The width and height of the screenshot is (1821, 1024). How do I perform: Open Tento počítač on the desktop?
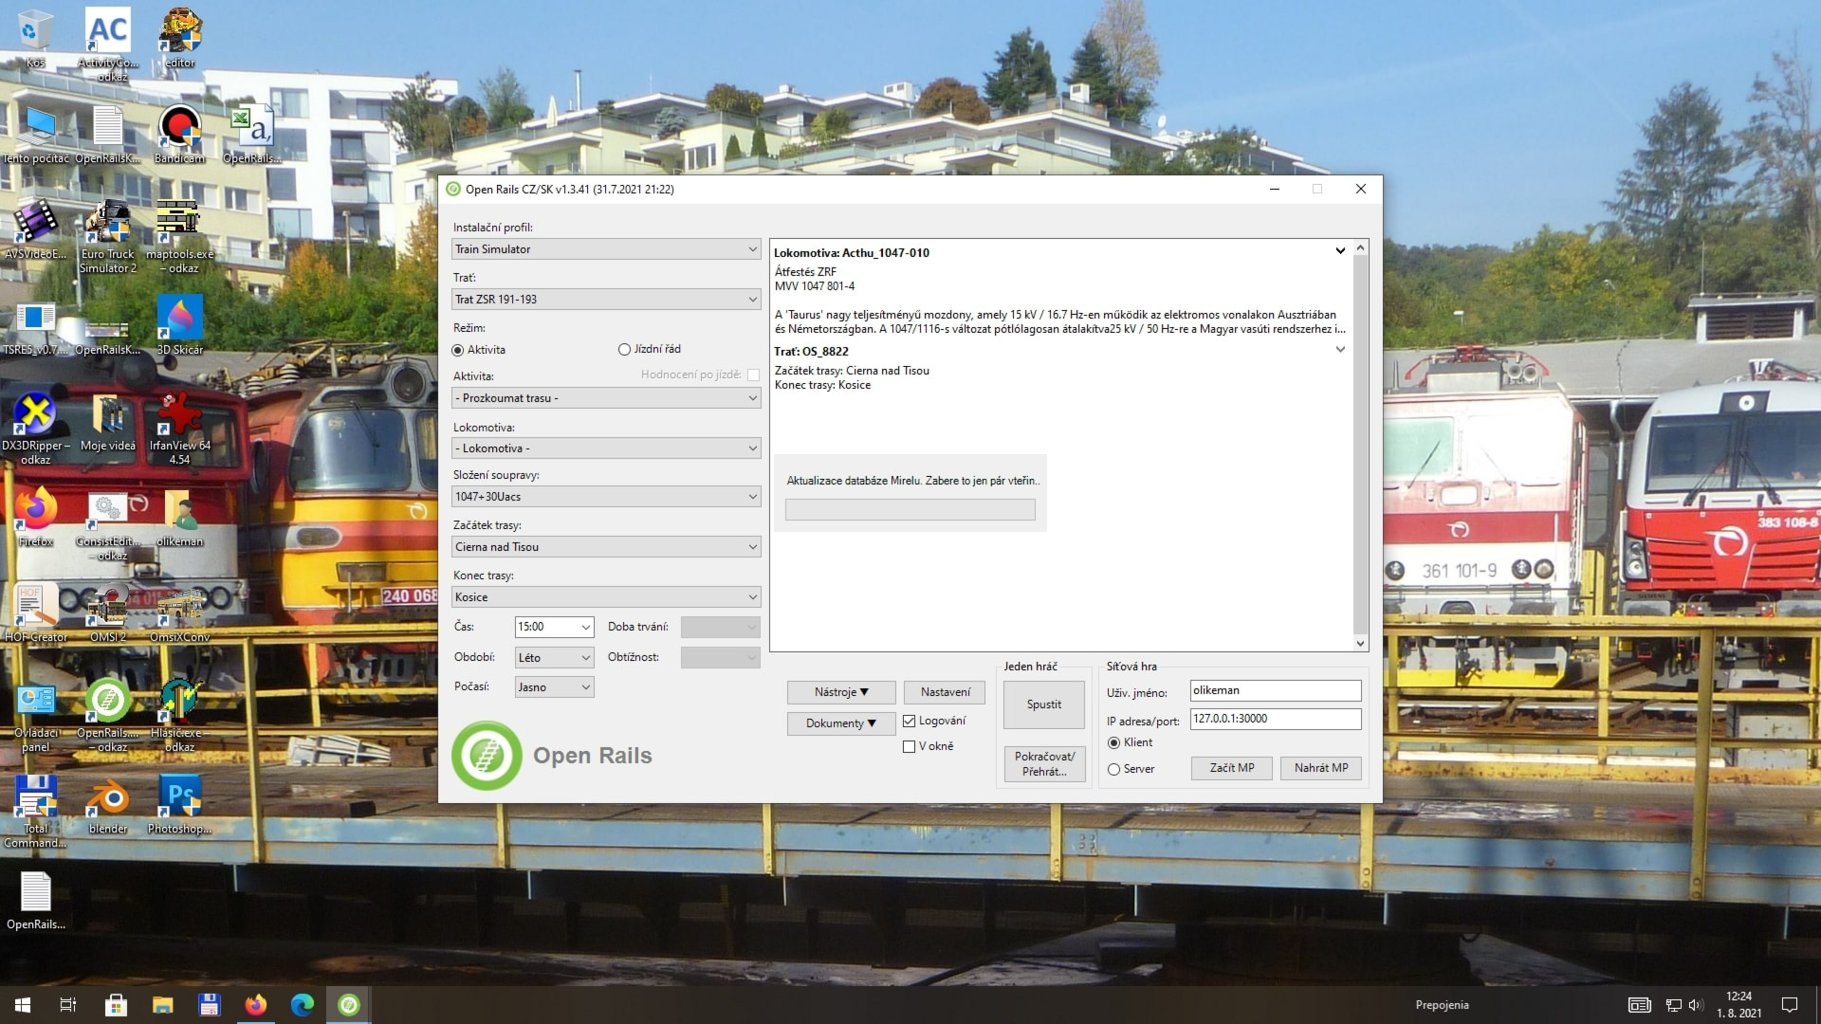(x=36, y=134)
